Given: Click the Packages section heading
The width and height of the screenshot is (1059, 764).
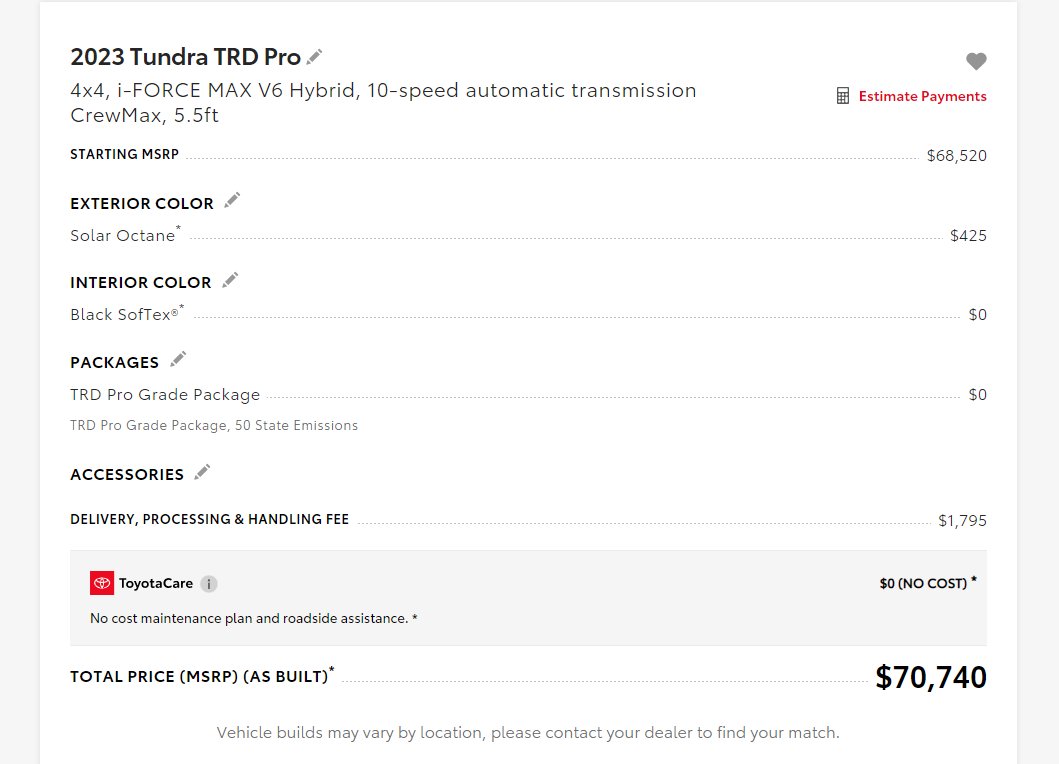Looking at the screenshot, I should click(115, 363).
